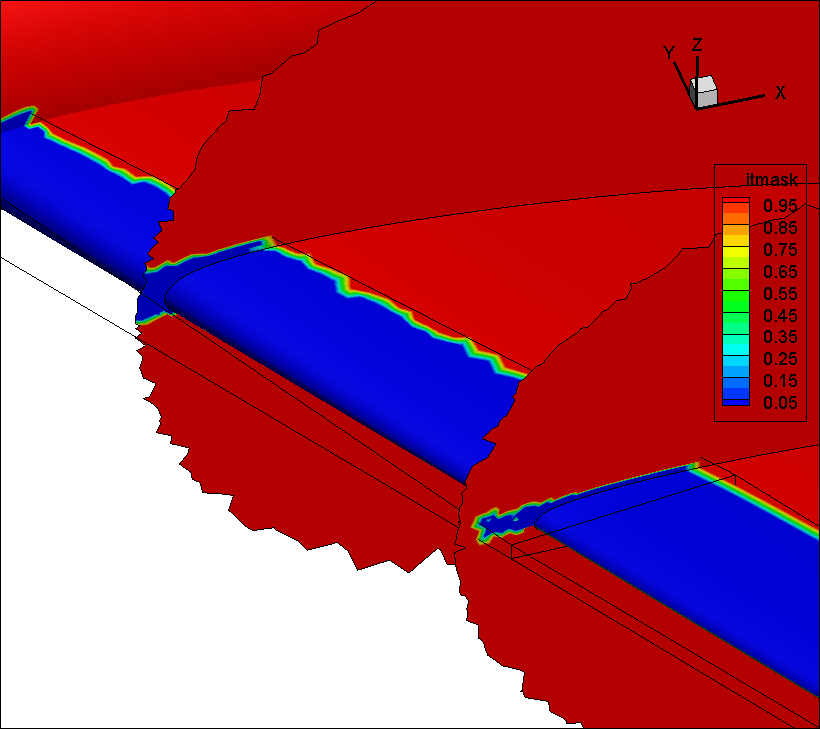Click the 0.15 legend value
The width and height of the screenshot is (820, 729).
pyautogui.click(x=780, y=381)
